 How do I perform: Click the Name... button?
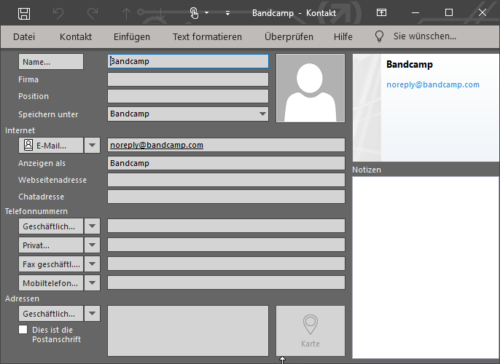[51, 62]
